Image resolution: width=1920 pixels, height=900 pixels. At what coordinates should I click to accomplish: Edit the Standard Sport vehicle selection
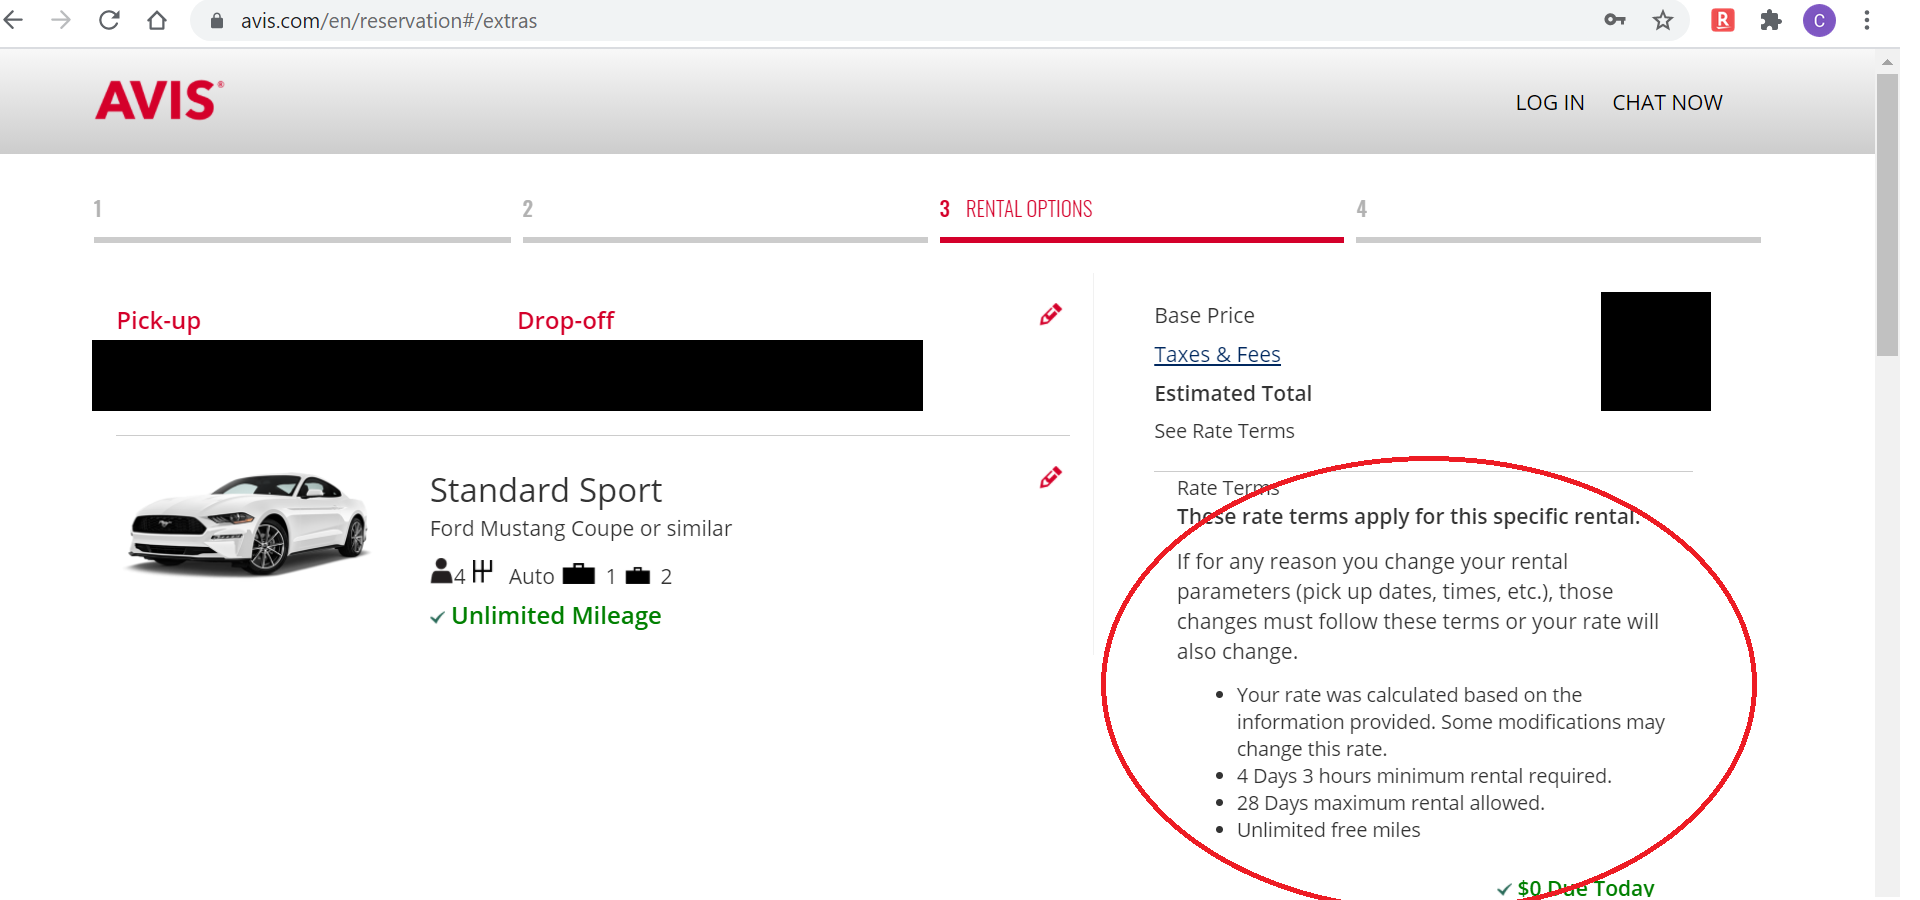1050,478
